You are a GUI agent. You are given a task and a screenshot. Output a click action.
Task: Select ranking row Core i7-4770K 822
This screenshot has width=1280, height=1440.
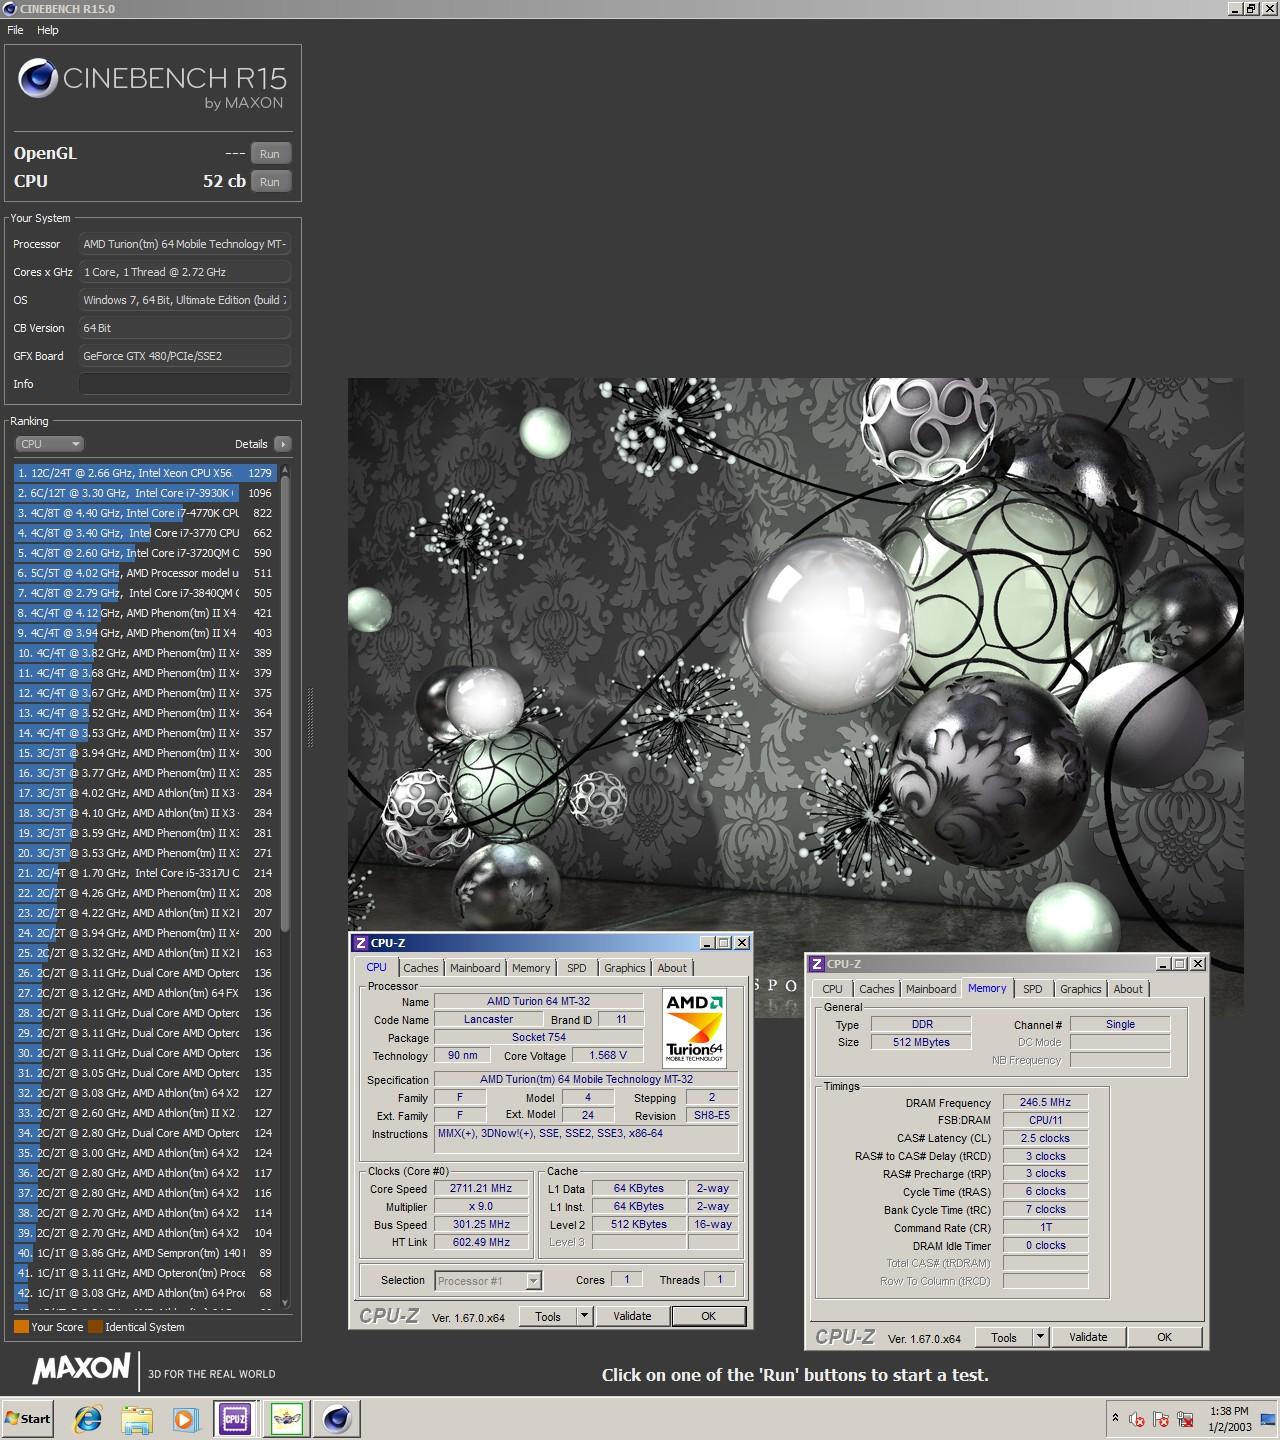click(145, 513)
